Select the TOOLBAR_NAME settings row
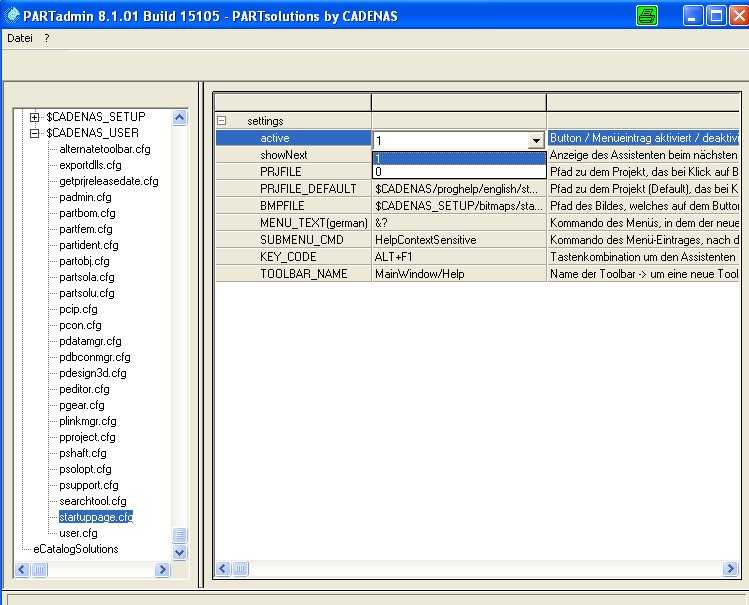749x605 pixels. [477, 274]
